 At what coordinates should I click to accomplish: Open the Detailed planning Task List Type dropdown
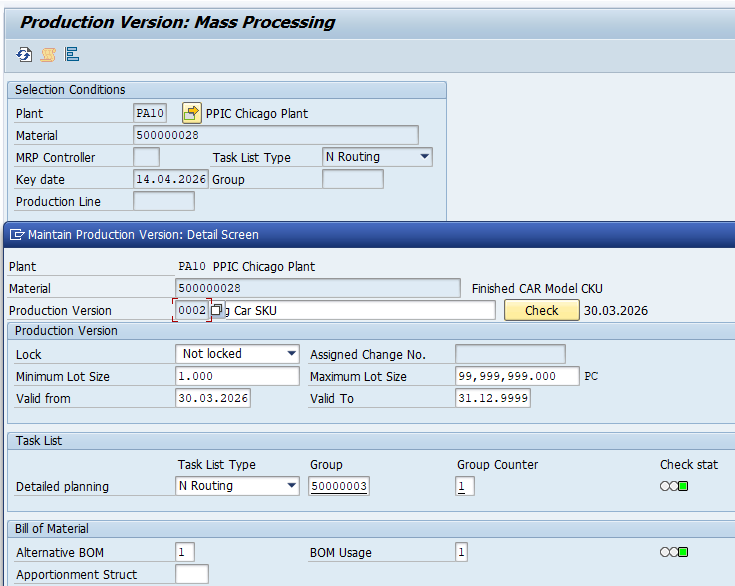pyautogui.click(x=291, y=486)
